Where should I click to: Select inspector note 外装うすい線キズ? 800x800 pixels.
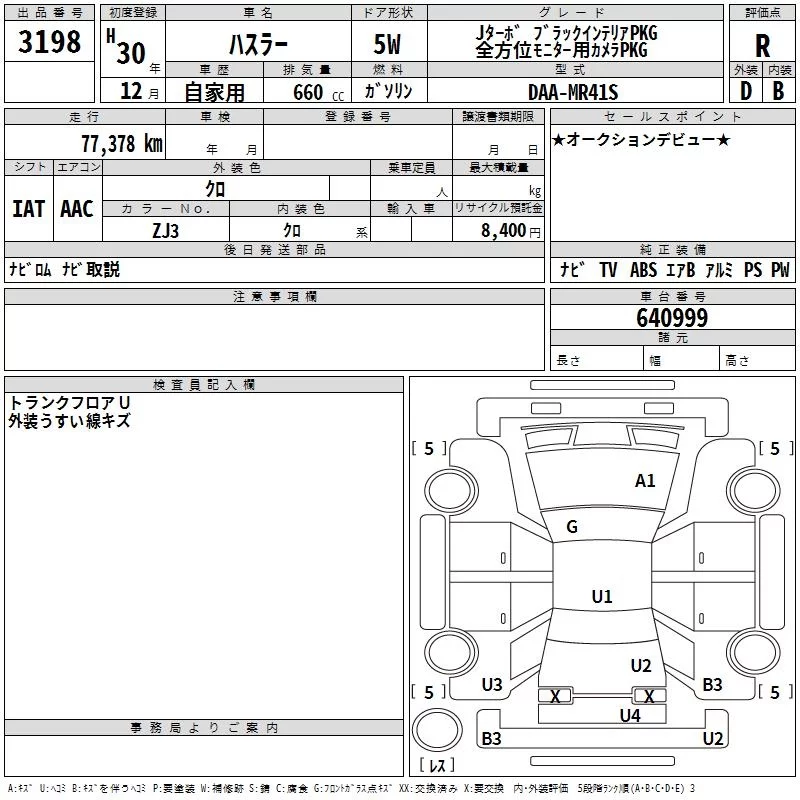pyautogui.click(x=69, y=421)
